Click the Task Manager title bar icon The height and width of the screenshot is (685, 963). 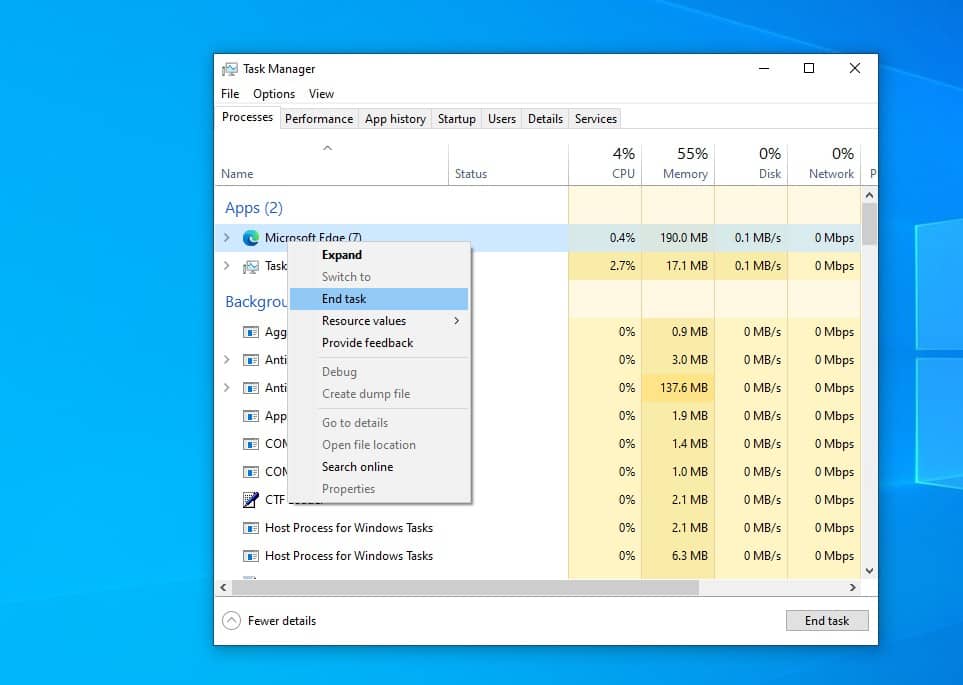click(230, 69)
